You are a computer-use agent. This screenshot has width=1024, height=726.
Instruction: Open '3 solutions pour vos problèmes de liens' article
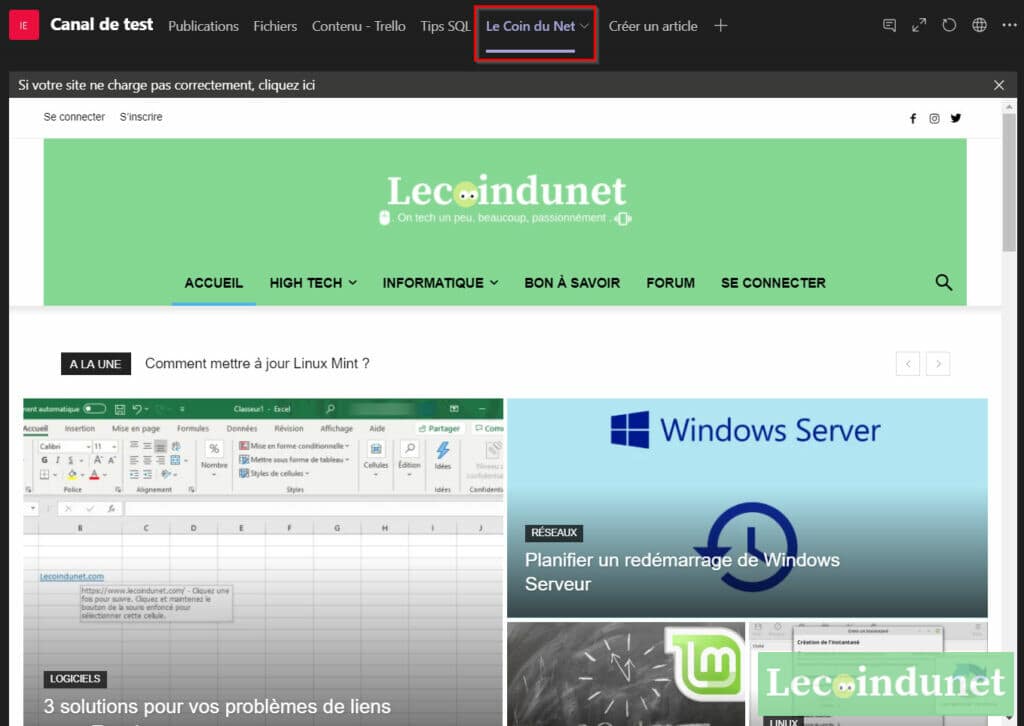(217, 706)
